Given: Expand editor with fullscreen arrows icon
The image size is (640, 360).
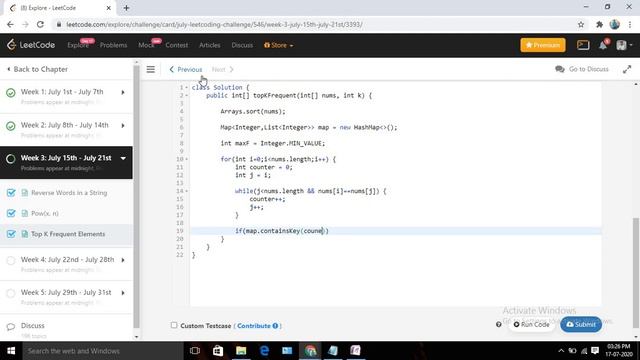Looking at the screenshot, I should pos(627,69).
